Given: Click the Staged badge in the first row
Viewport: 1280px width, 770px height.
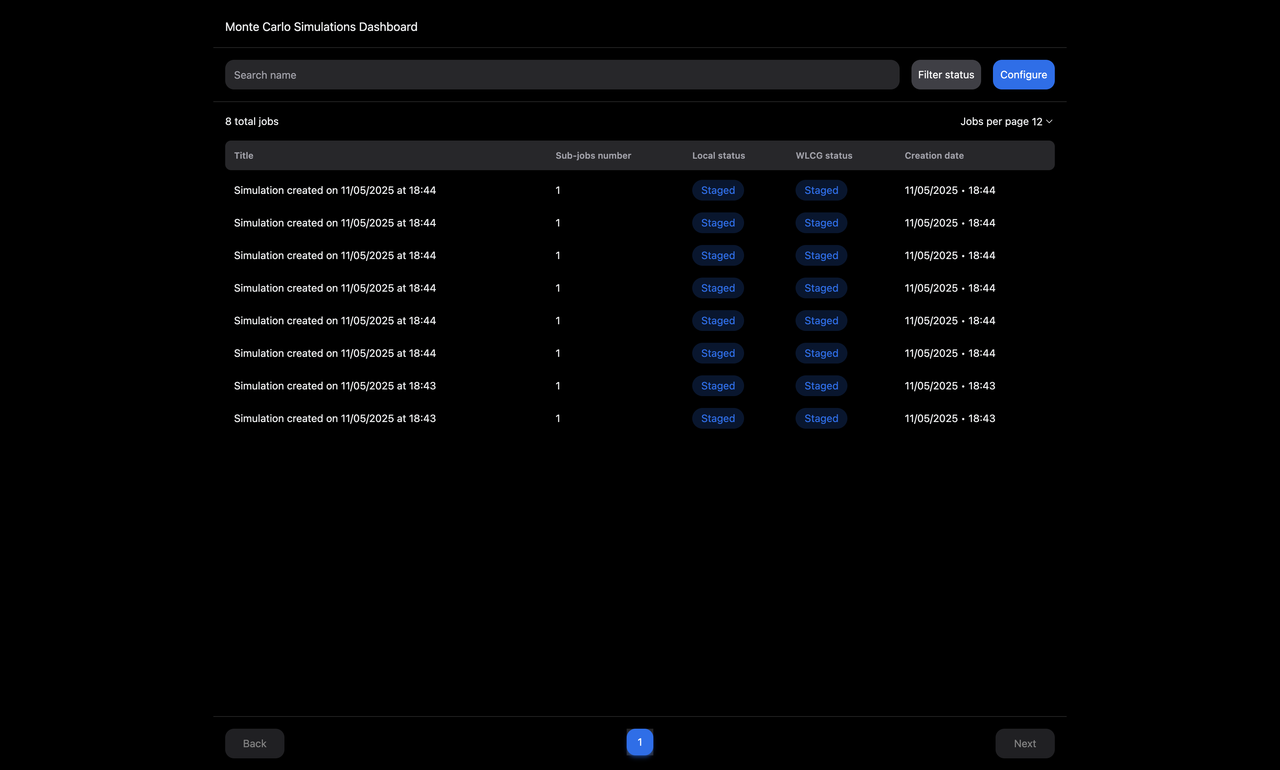Looking at the screenshot, I should [x=717, y=190].
